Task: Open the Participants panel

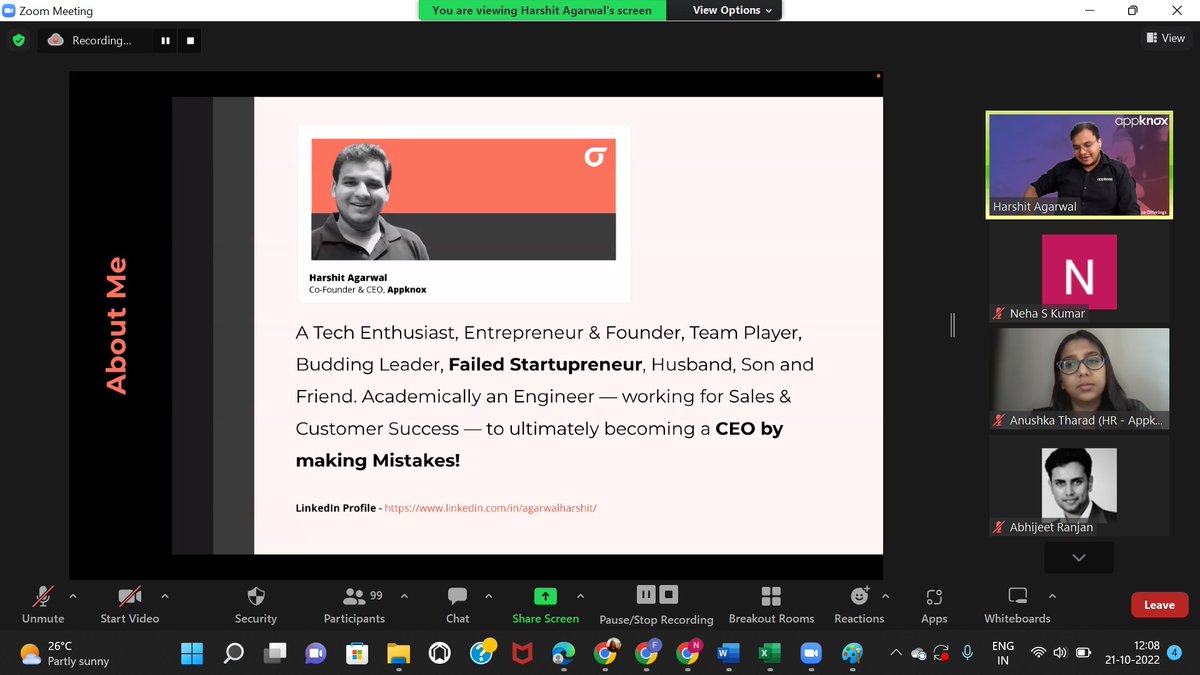Action: (354, 604)
